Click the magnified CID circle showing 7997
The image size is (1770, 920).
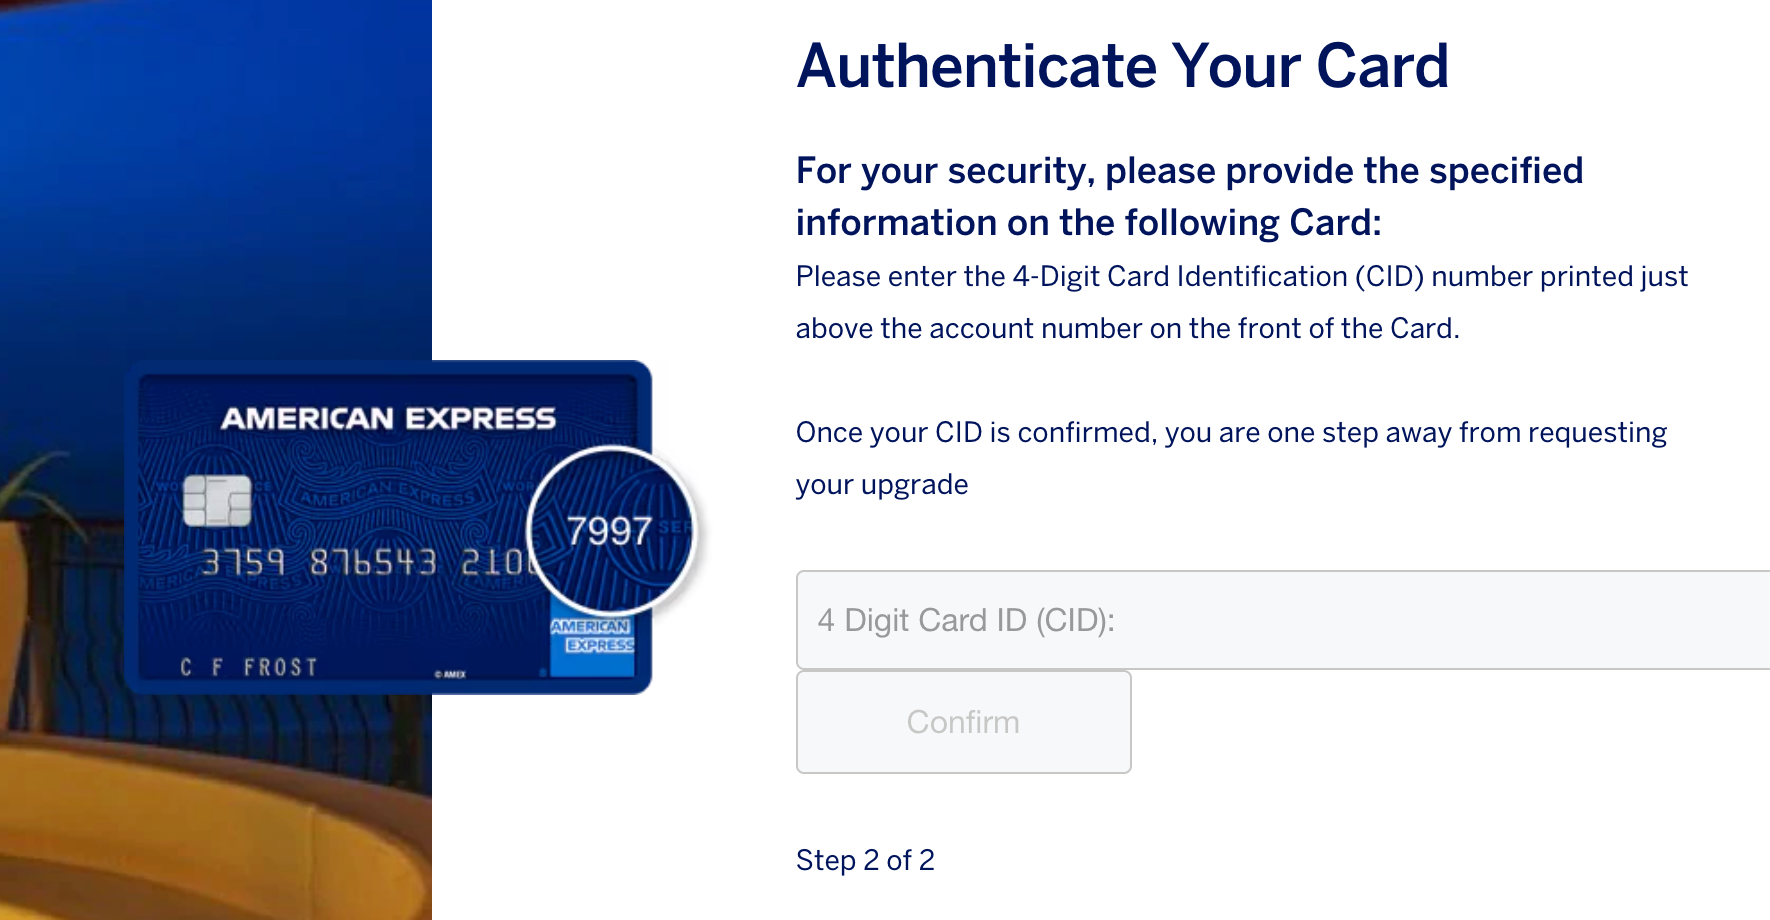pyautogui.click(x=608, y=532)
